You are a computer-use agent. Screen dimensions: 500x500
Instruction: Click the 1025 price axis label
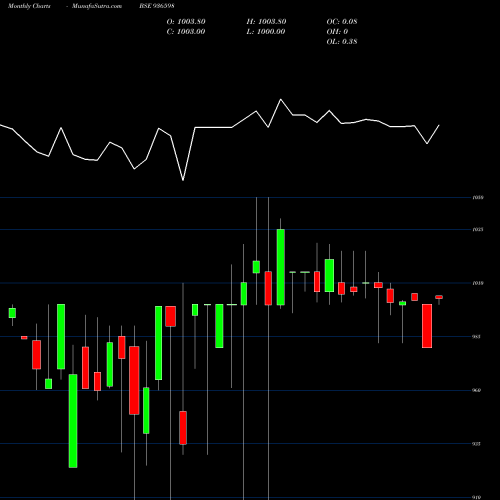tap(478, 230)
